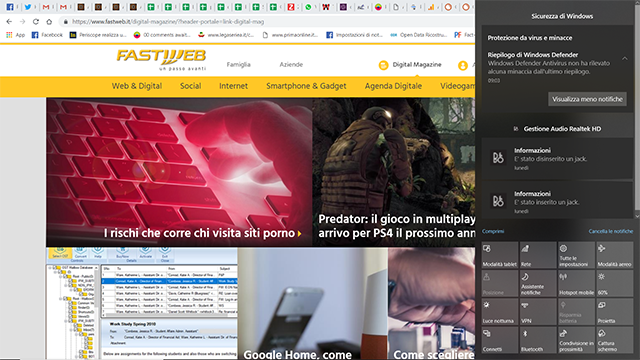Toggle Assistente notifiche tile
Viewport: 640px width, 360px height.
click(x=538, y=284)
